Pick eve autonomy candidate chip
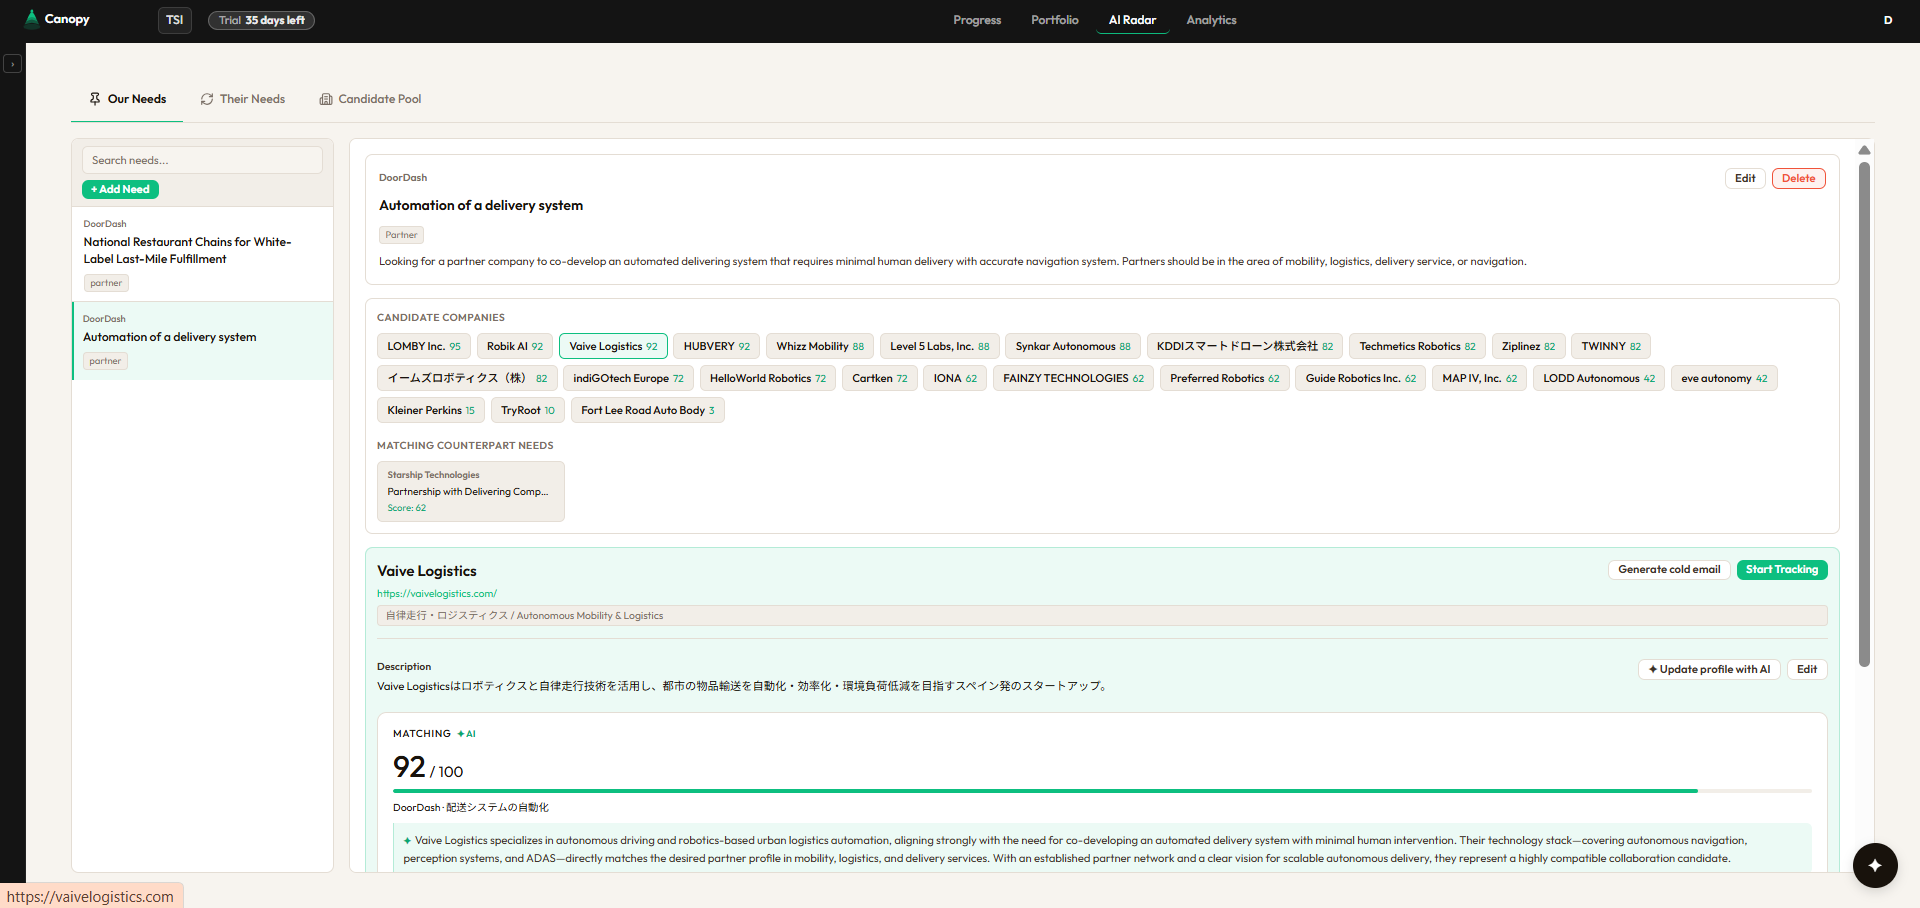 click(1724, 378)
